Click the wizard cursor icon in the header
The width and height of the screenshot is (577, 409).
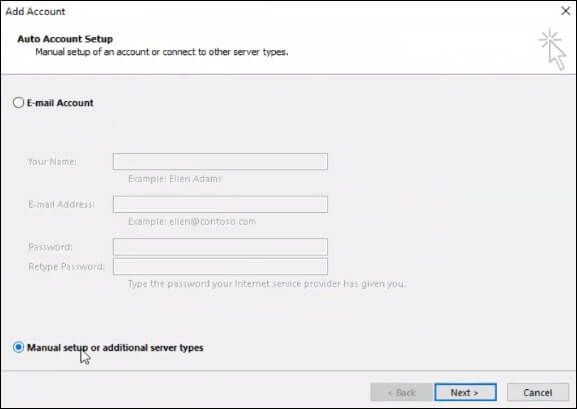[x=553, y=49]
